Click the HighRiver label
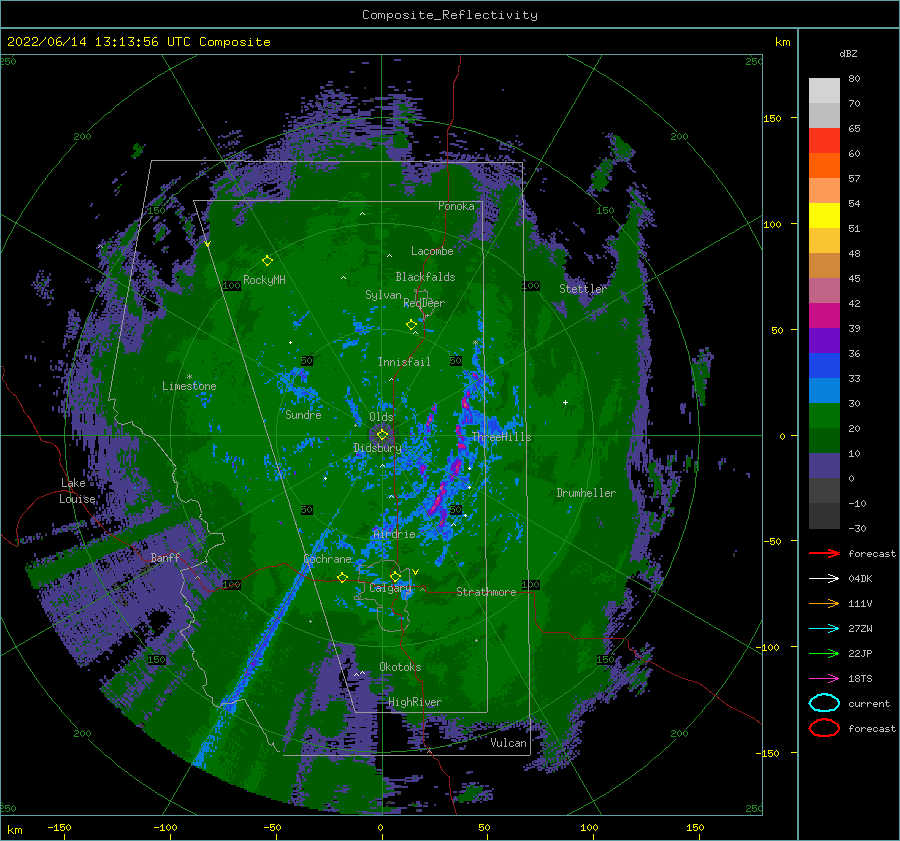The image size is (900, 841). click(x=415, y=702)
